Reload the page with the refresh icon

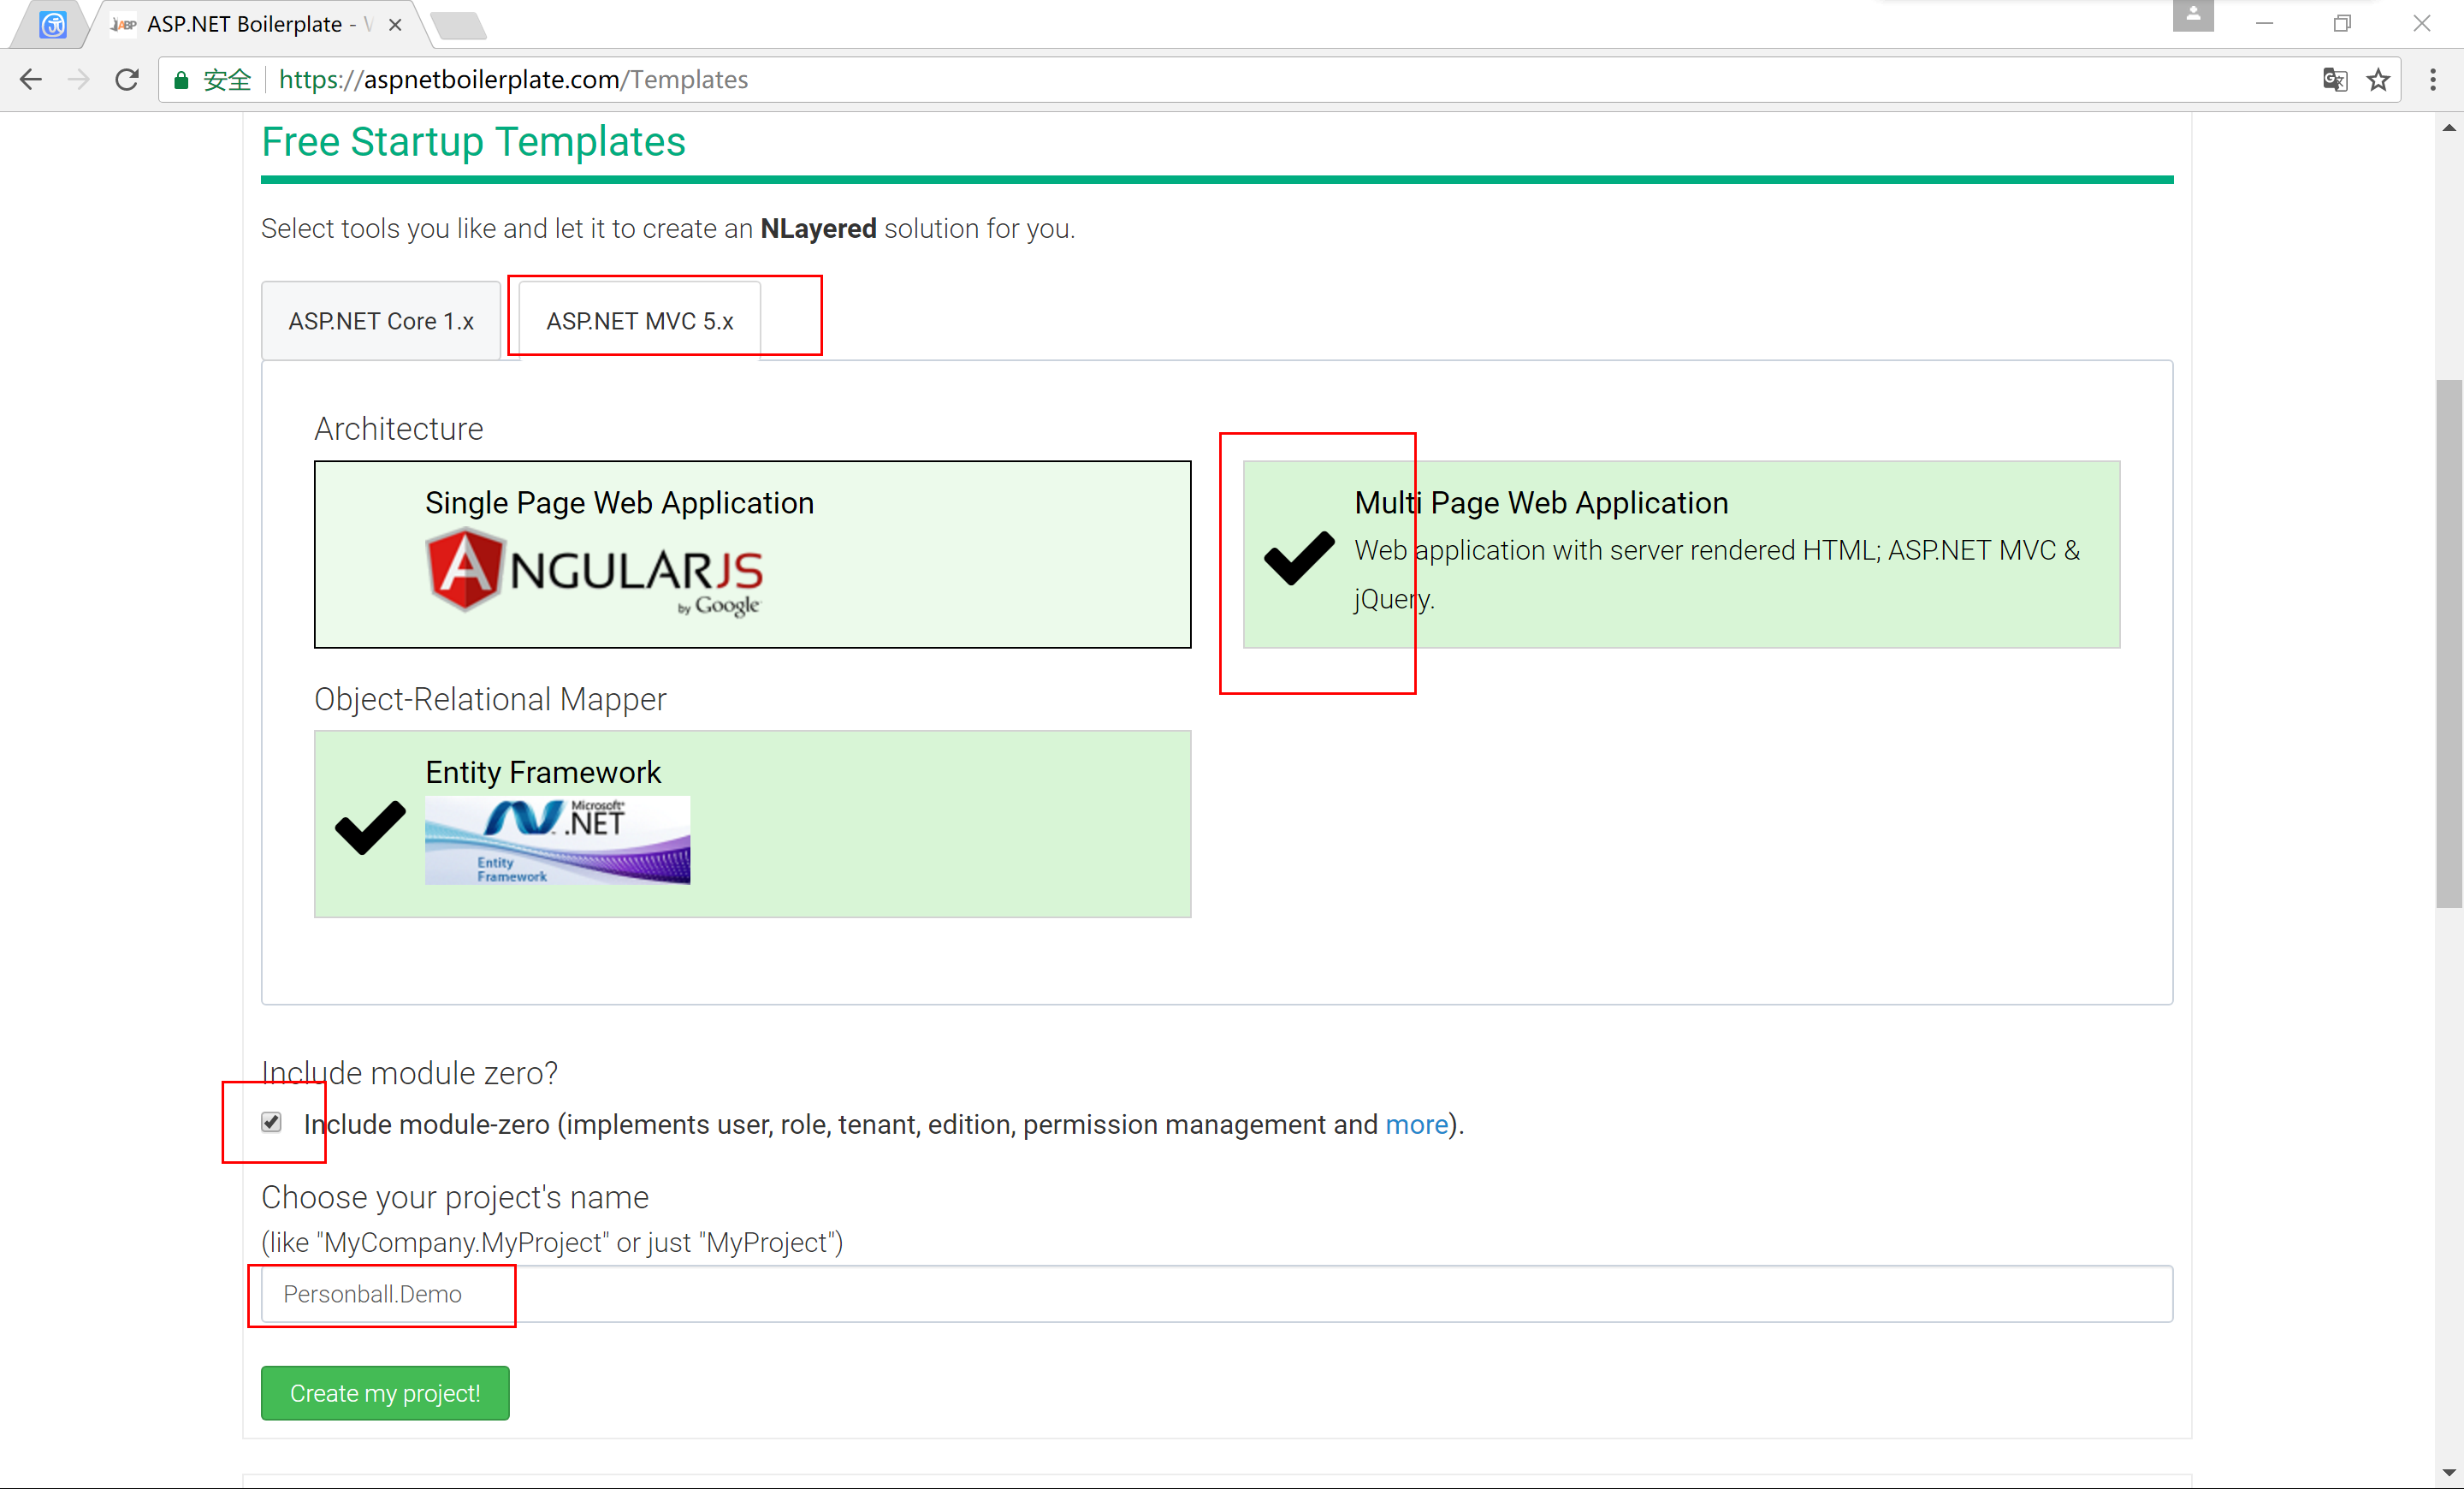click(x=127, y=80)
